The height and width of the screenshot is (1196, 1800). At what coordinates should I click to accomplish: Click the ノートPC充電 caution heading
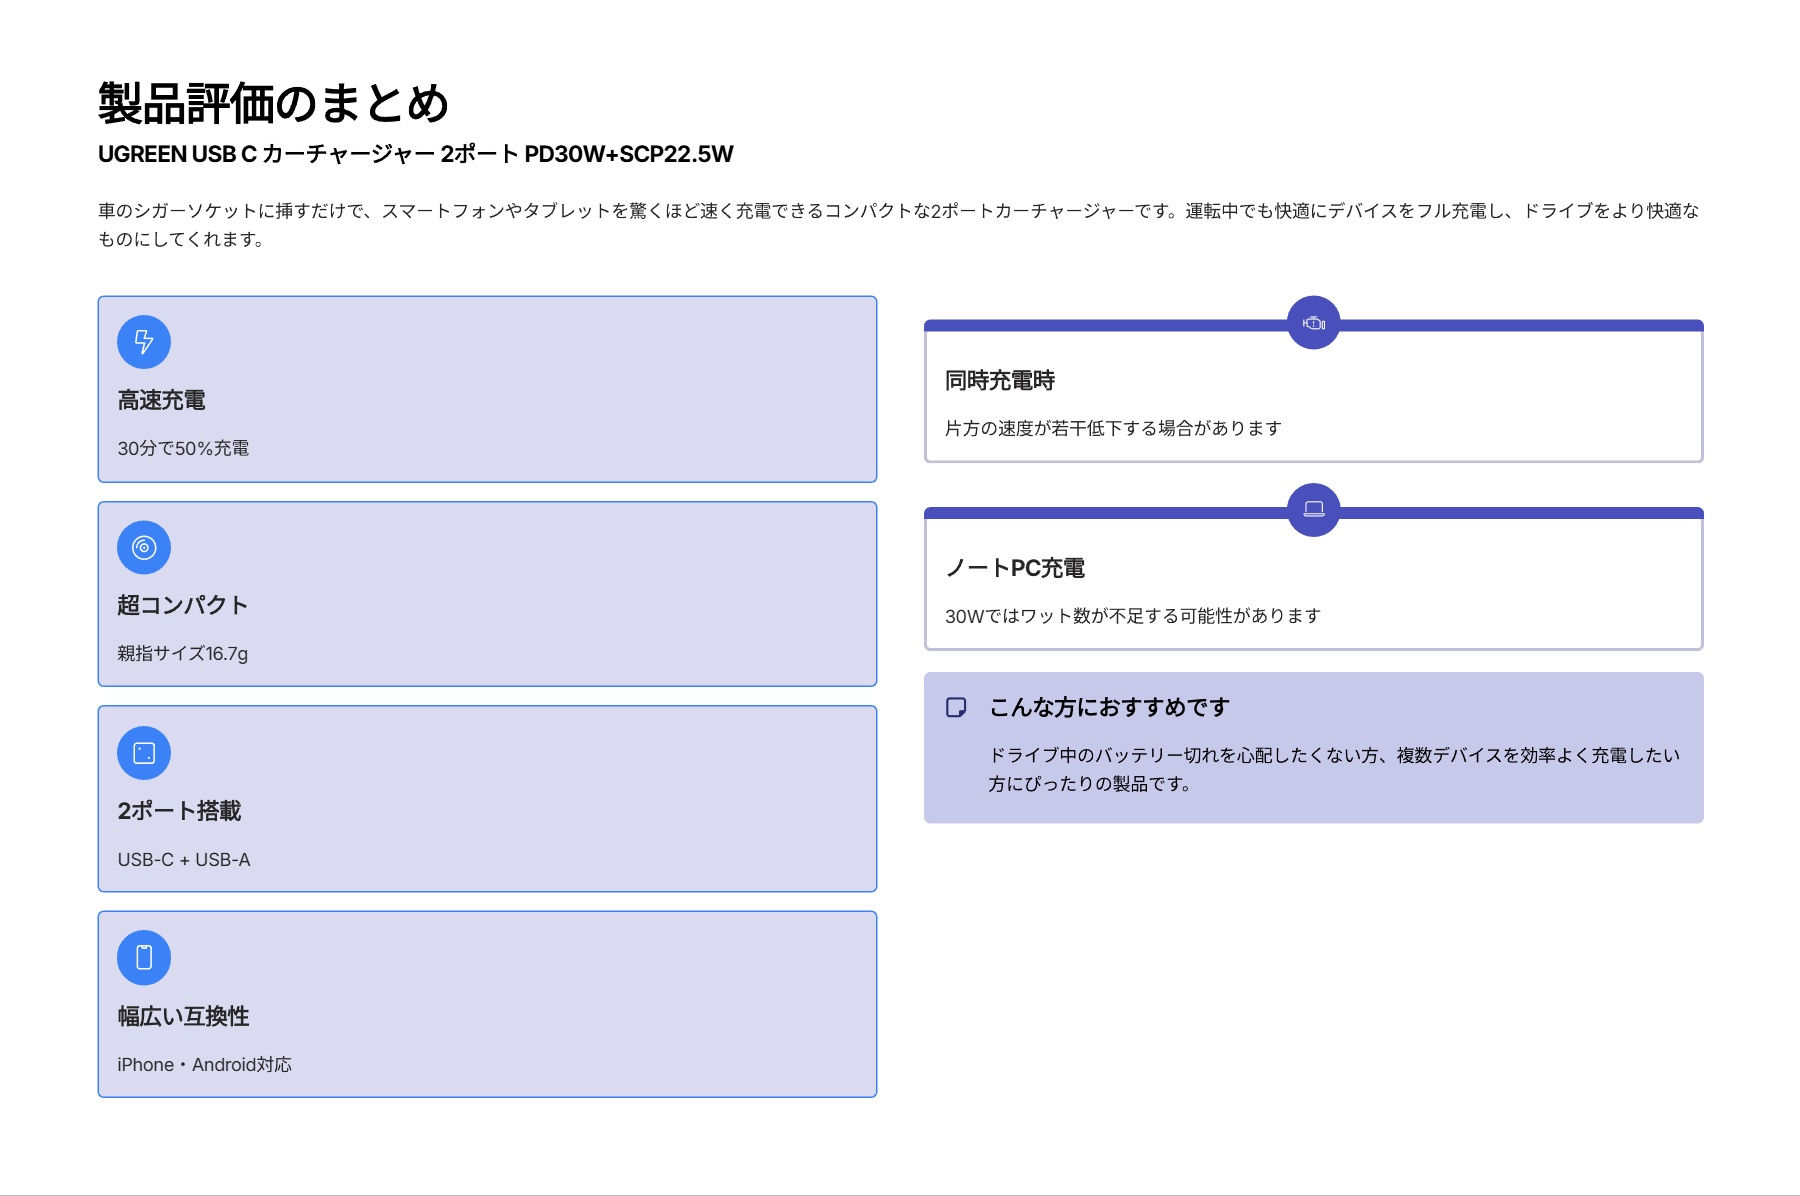(x=1015, y=568)
